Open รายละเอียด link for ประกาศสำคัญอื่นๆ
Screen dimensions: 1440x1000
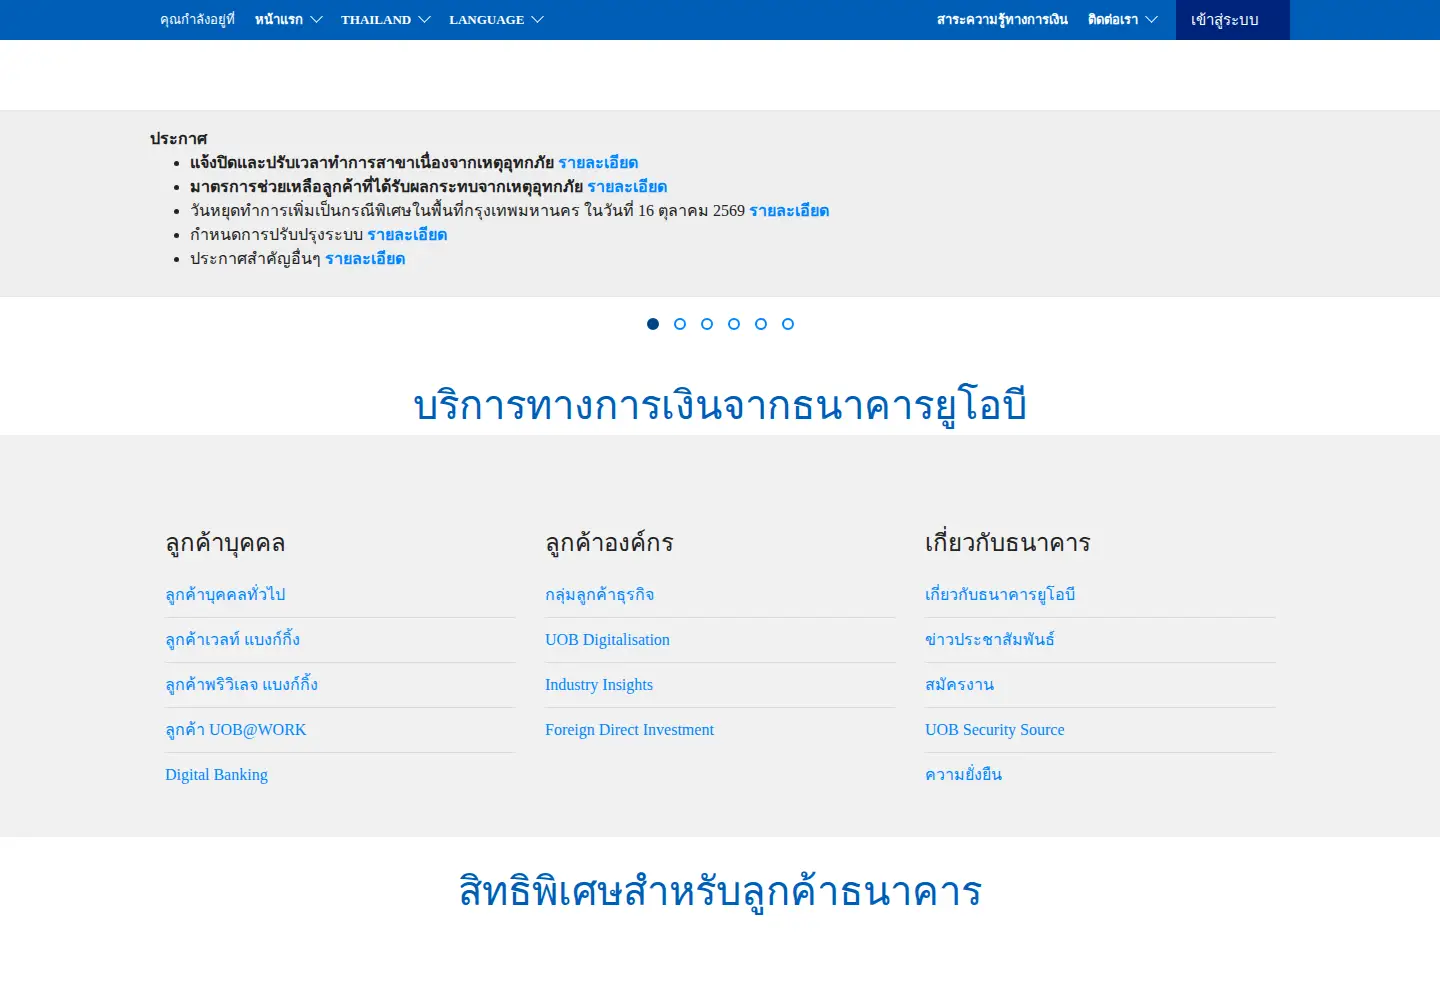365,259
